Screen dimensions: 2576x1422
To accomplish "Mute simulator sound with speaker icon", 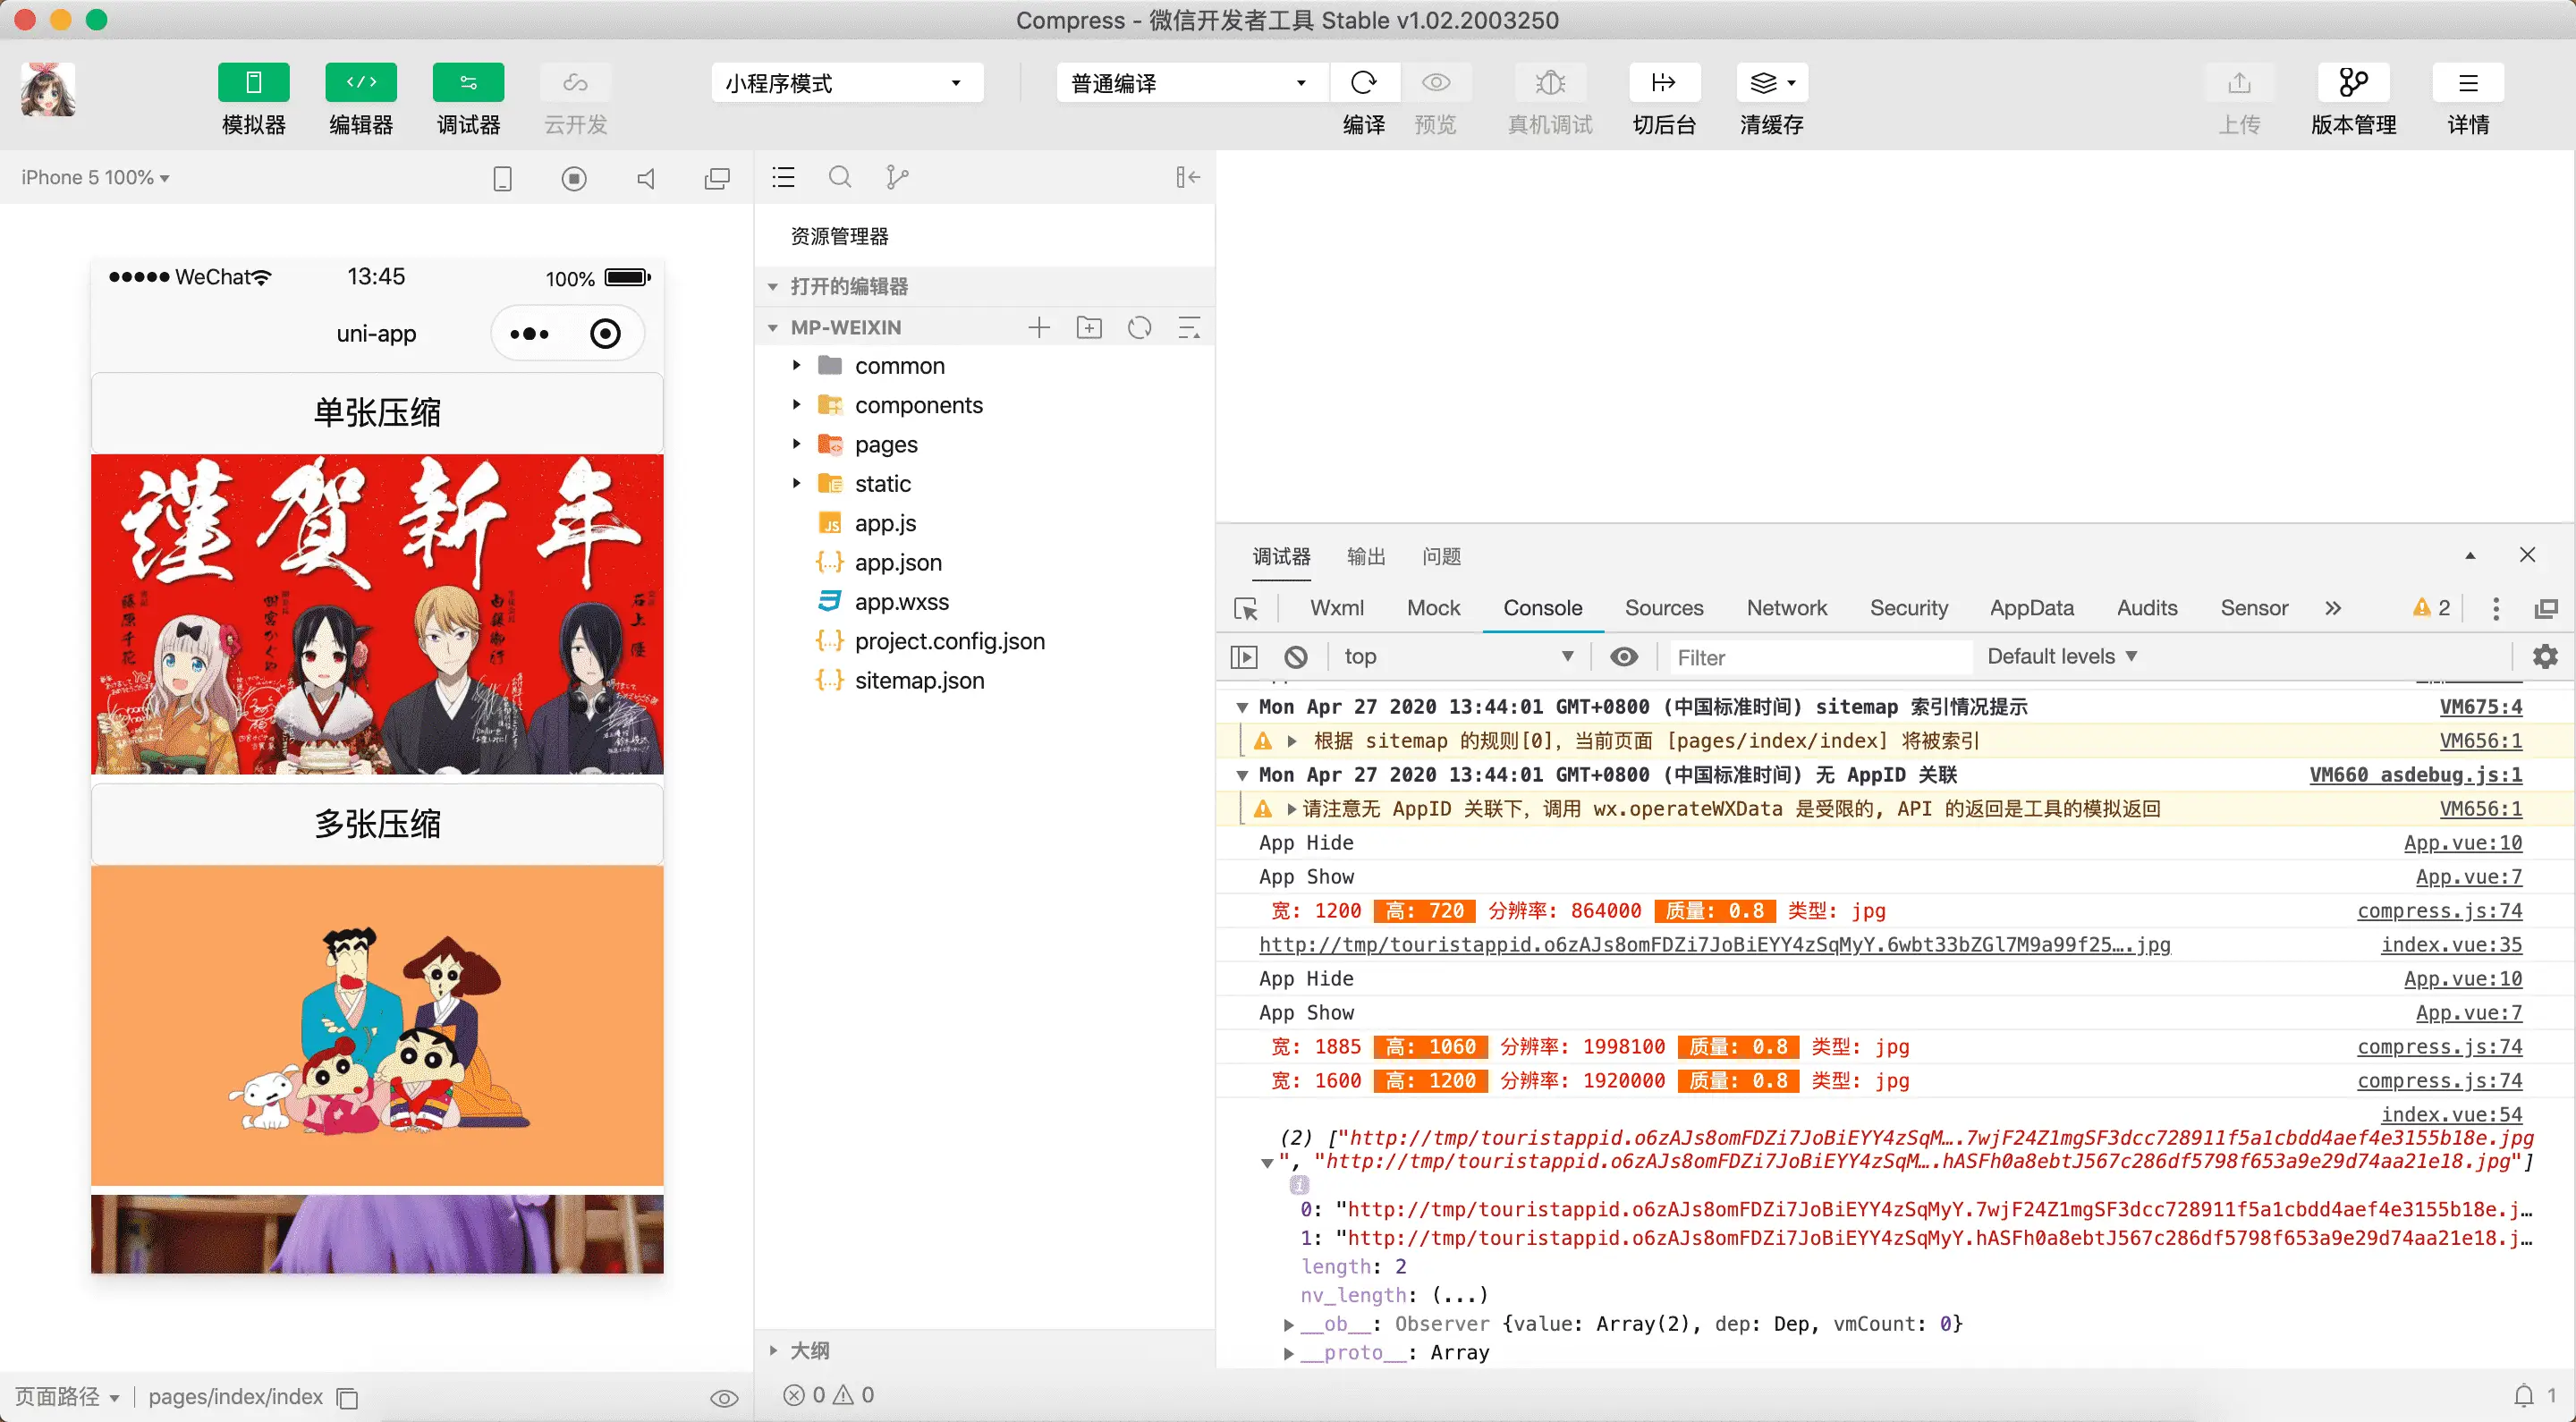I will coord(646,178).
